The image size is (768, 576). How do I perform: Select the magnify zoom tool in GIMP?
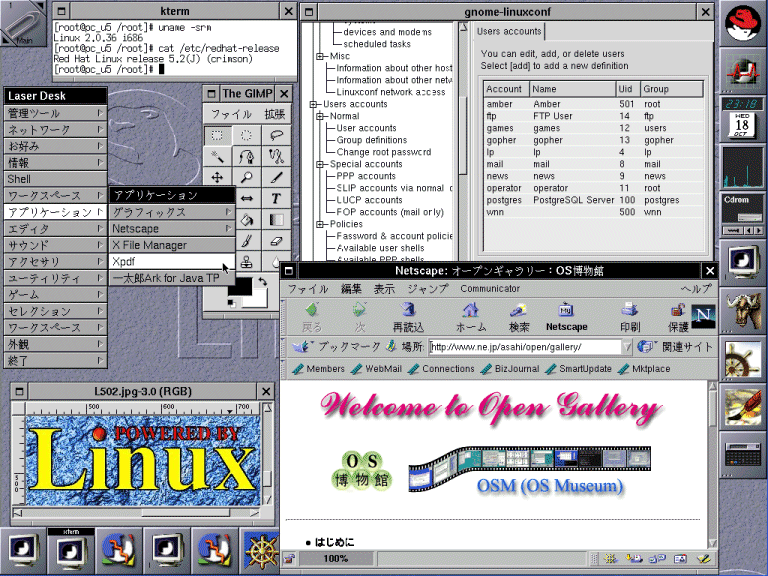pos(247,177)
